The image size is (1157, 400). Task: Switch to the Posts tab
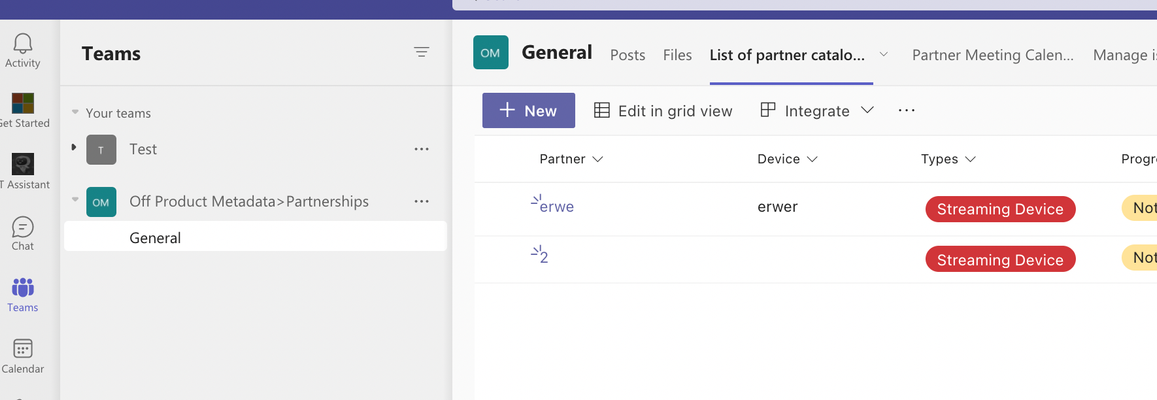[627, 55]
